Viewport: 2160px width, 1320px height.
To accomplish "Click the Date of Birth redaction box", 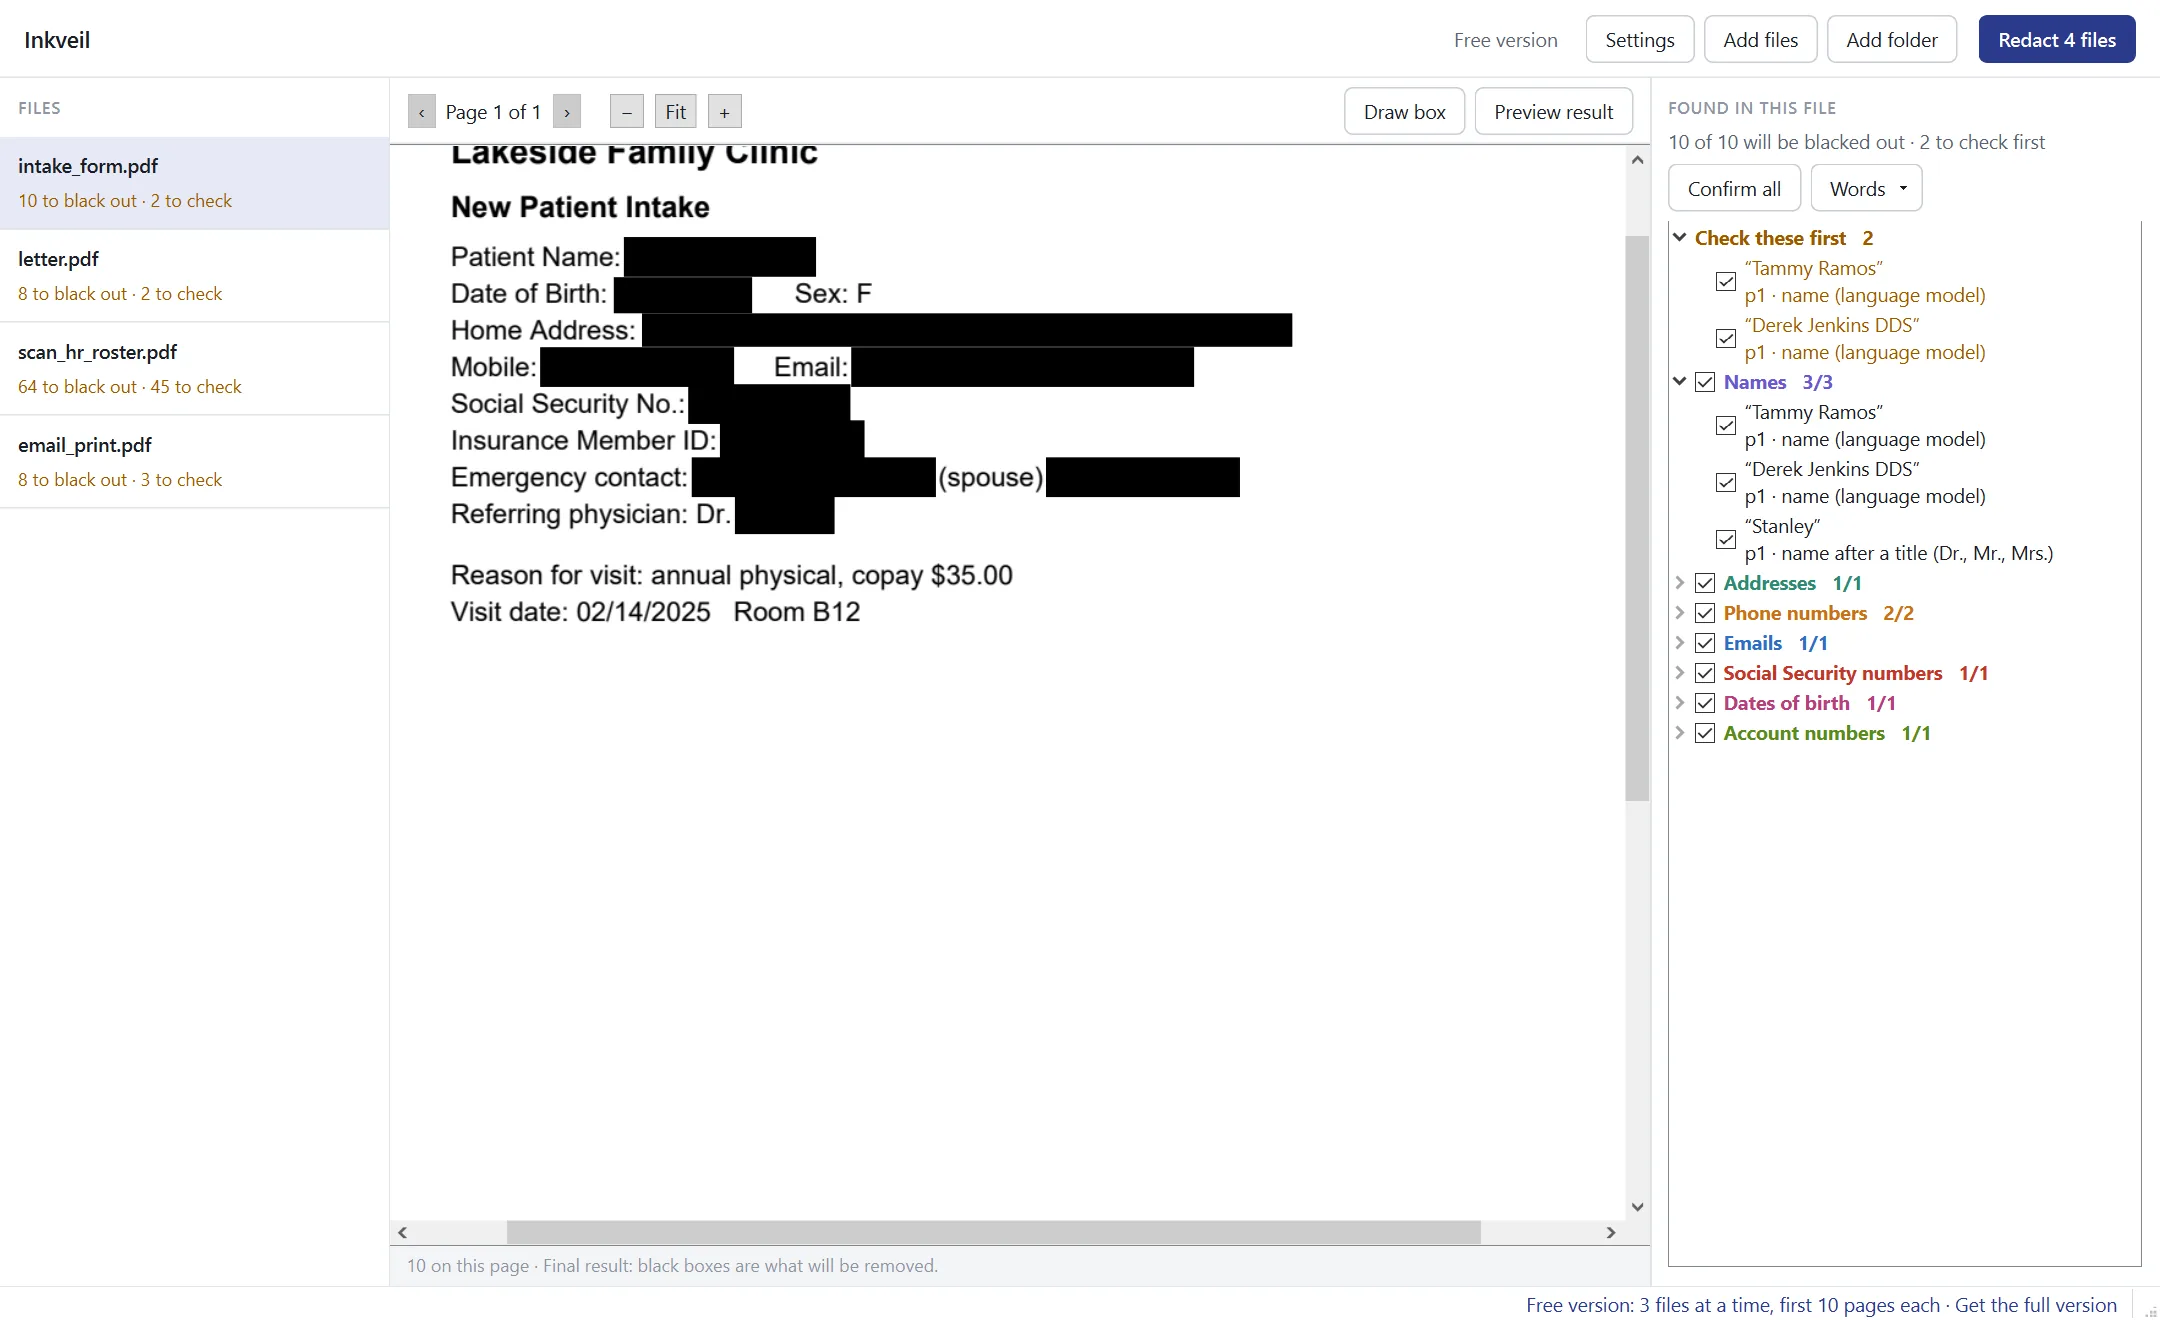I will (x=683, y=294).
